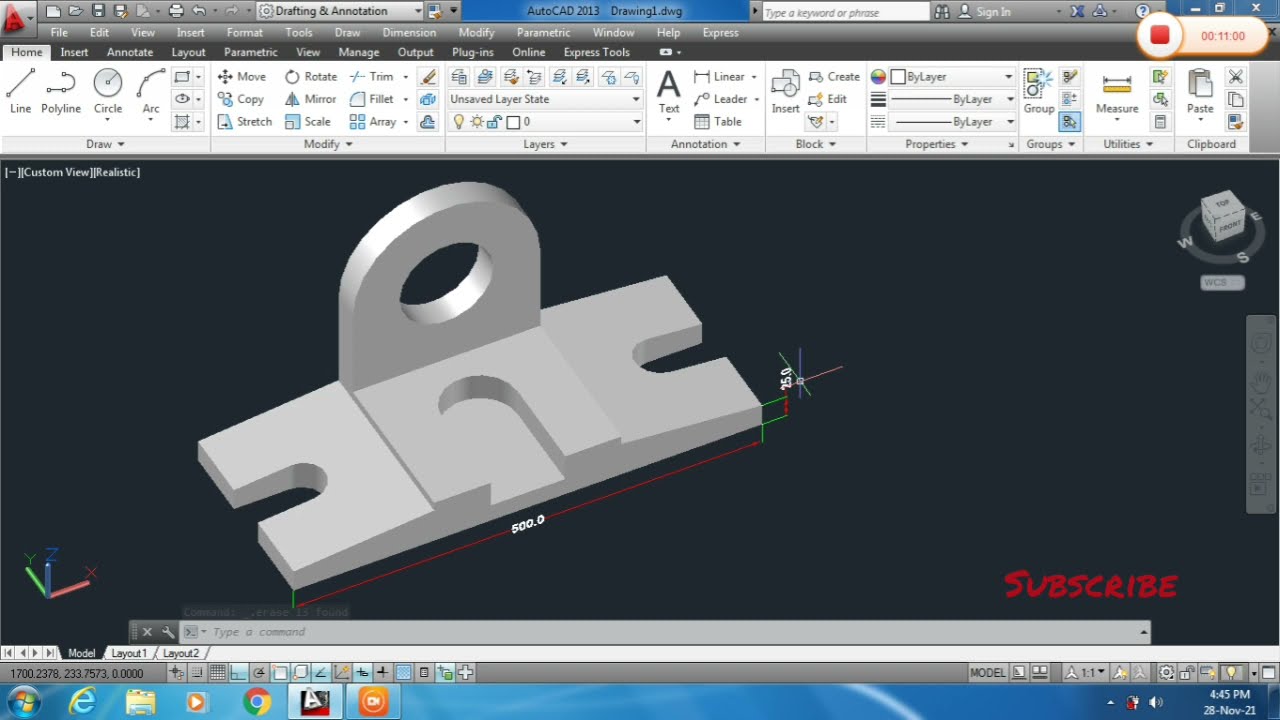Open the Drafting & Annotation workspace dropdown
This screenshot has width=1280, height=720.
[x=340, y=11]
